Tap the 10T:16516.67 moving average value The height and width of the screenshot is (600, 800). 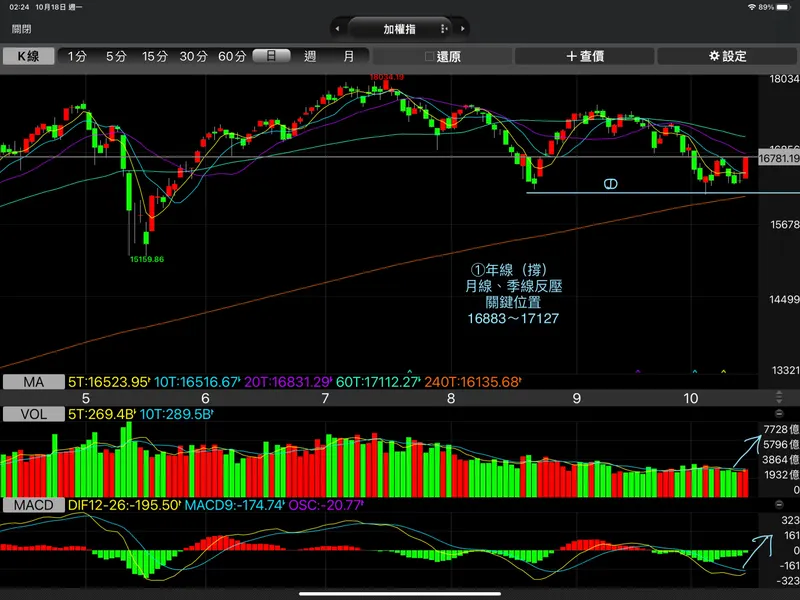point(197,382)
